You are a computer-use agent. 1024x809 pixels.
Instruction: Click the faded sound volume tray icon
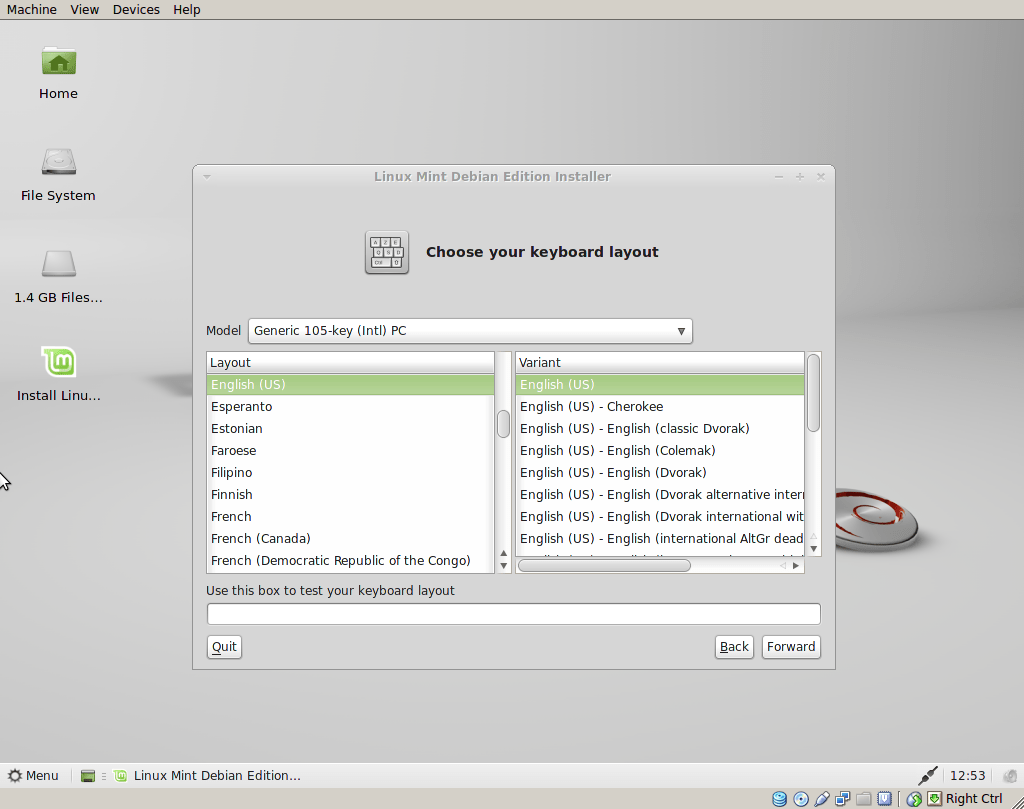click(x=1010, y=776)
